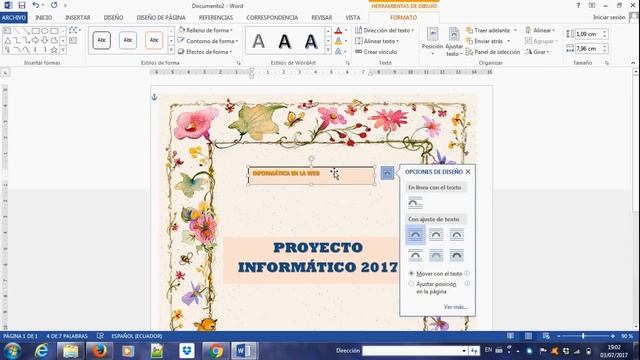640x360 pixels.
Task: Undo the last action
Action: point(36,5)
